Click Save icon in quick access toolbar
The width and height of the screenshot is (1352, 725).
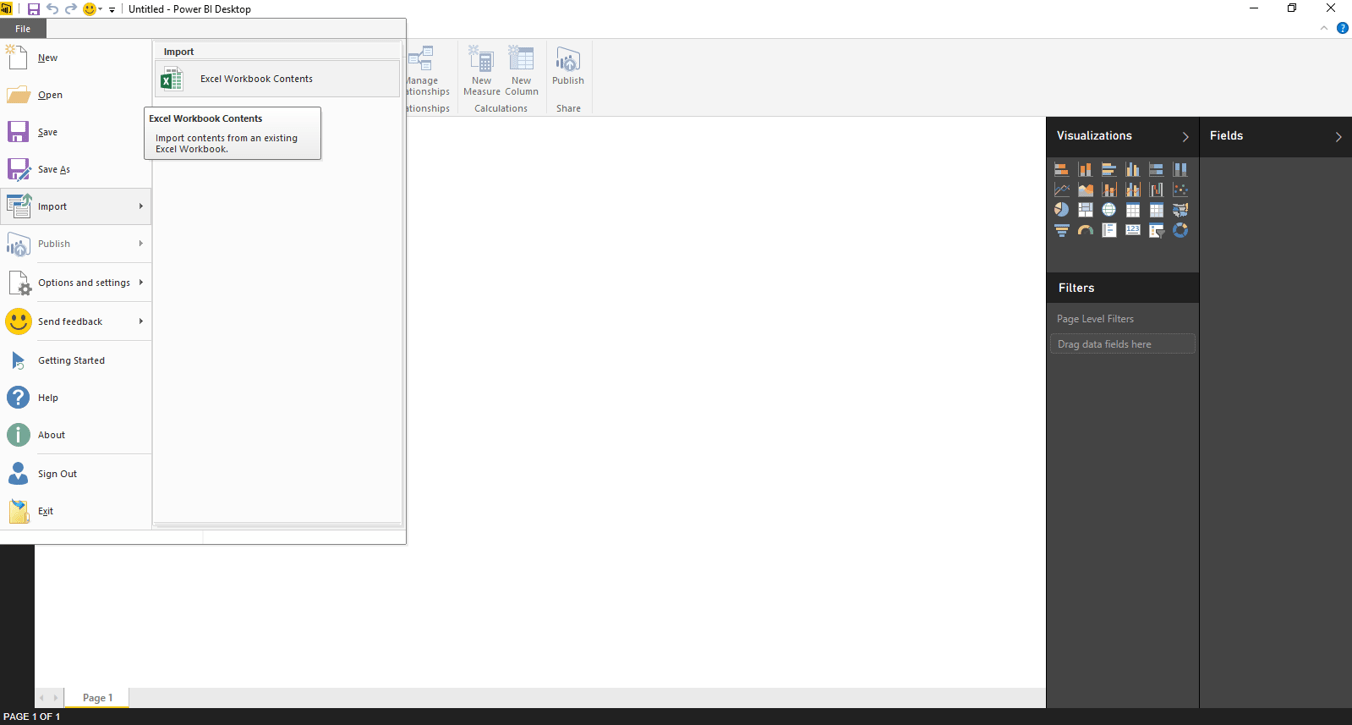33,9
